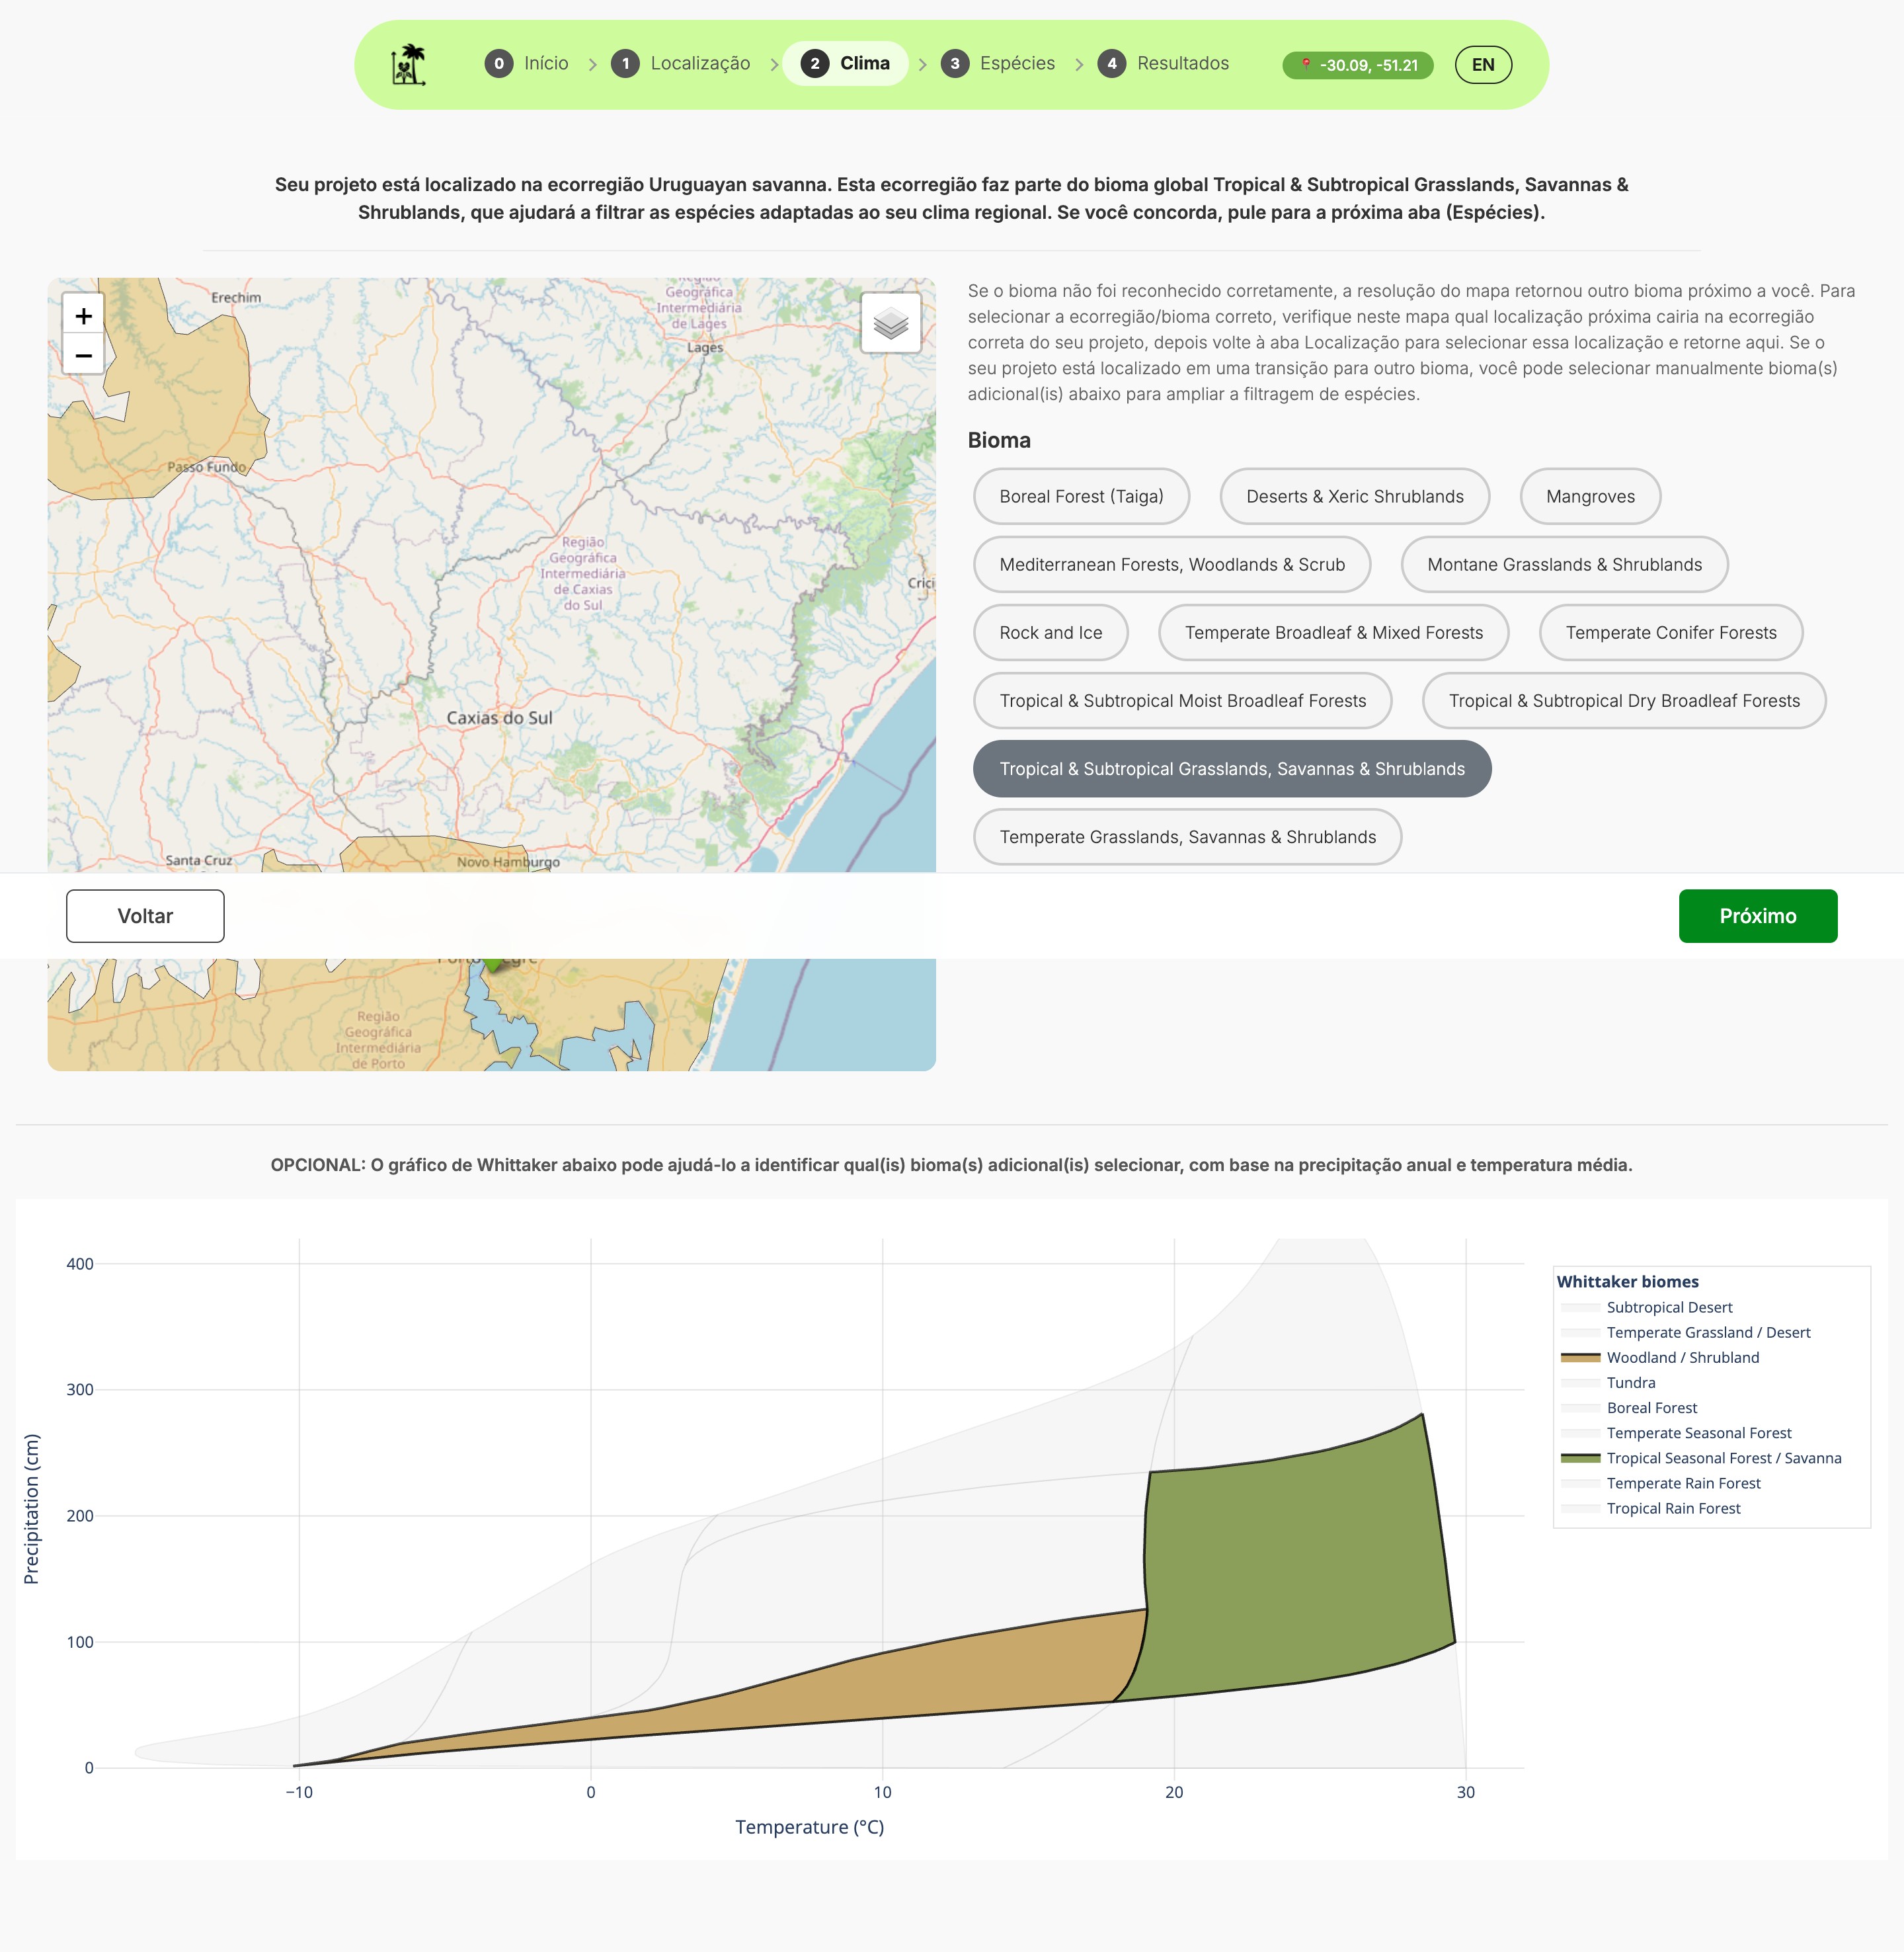Switch language with EN button

[x=1482, y=65]
